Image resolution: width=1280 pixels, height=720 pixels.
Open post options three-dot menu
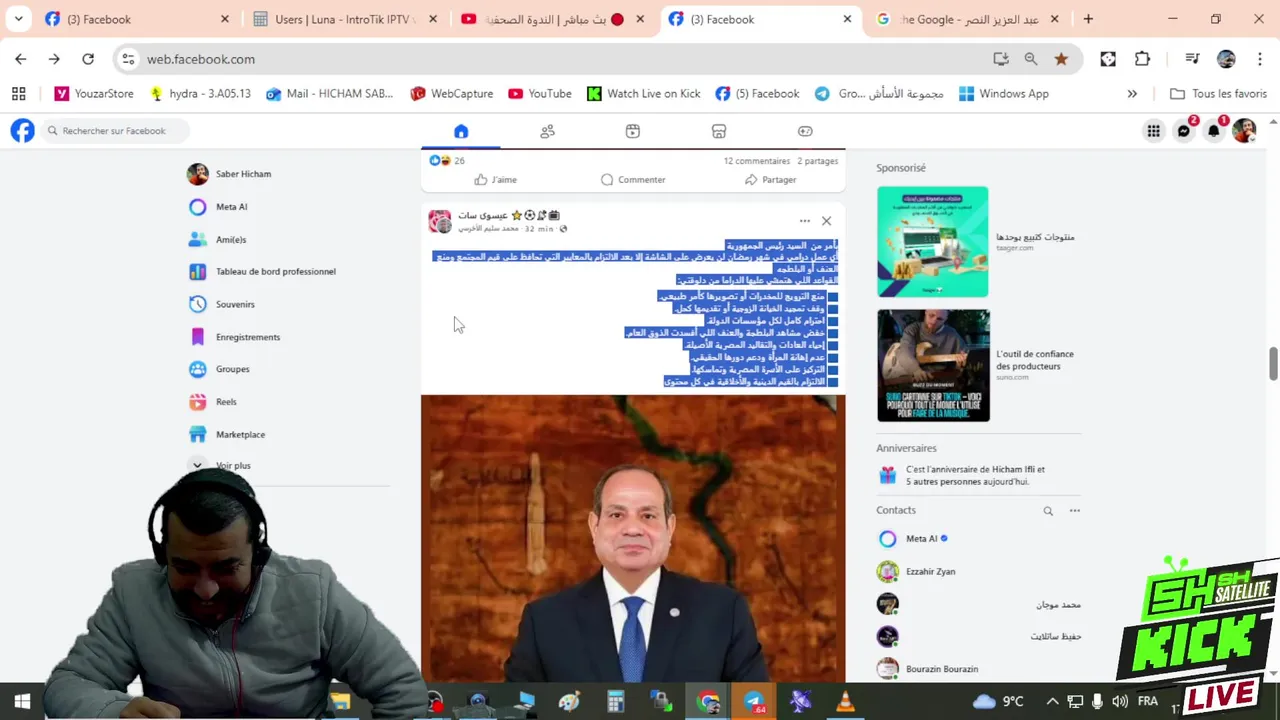[804, 221]
